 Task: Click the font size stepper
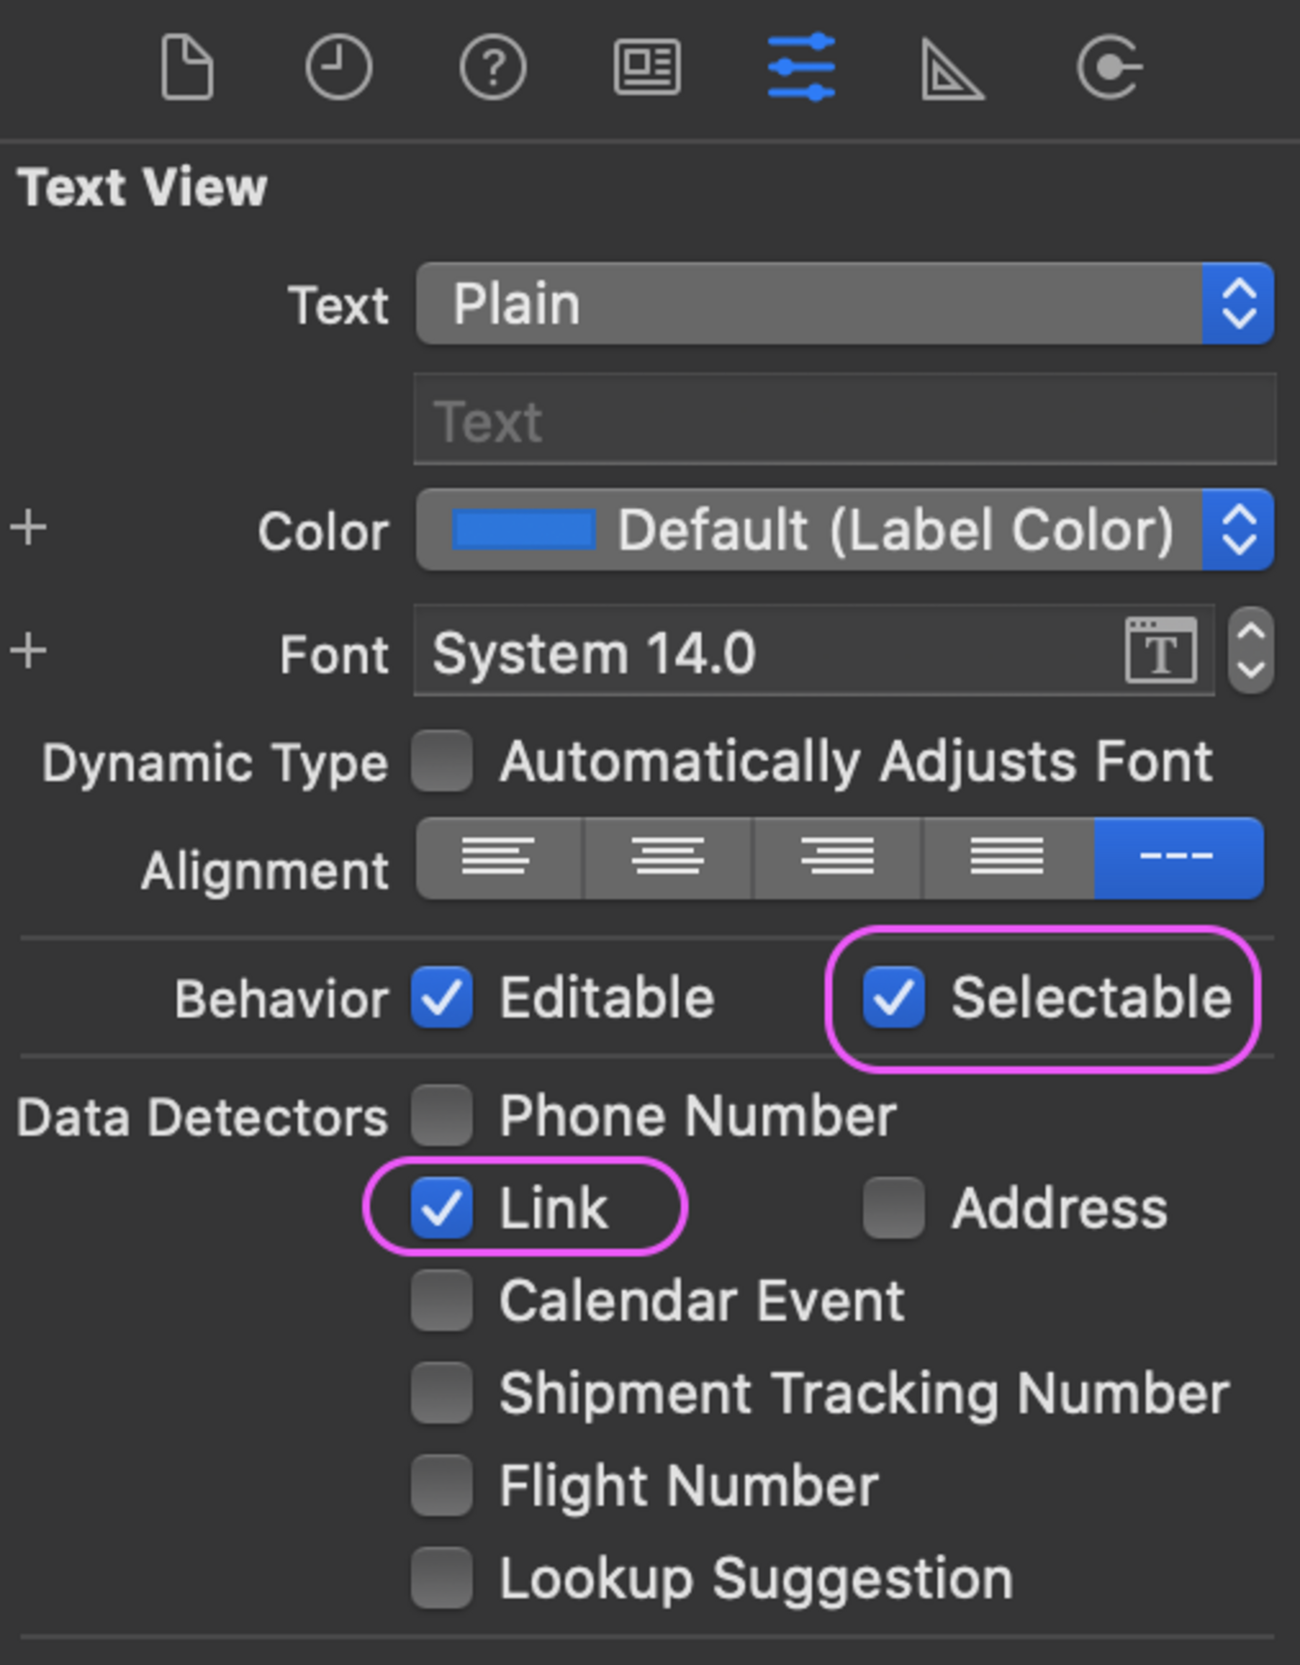tap(1251, 652)
